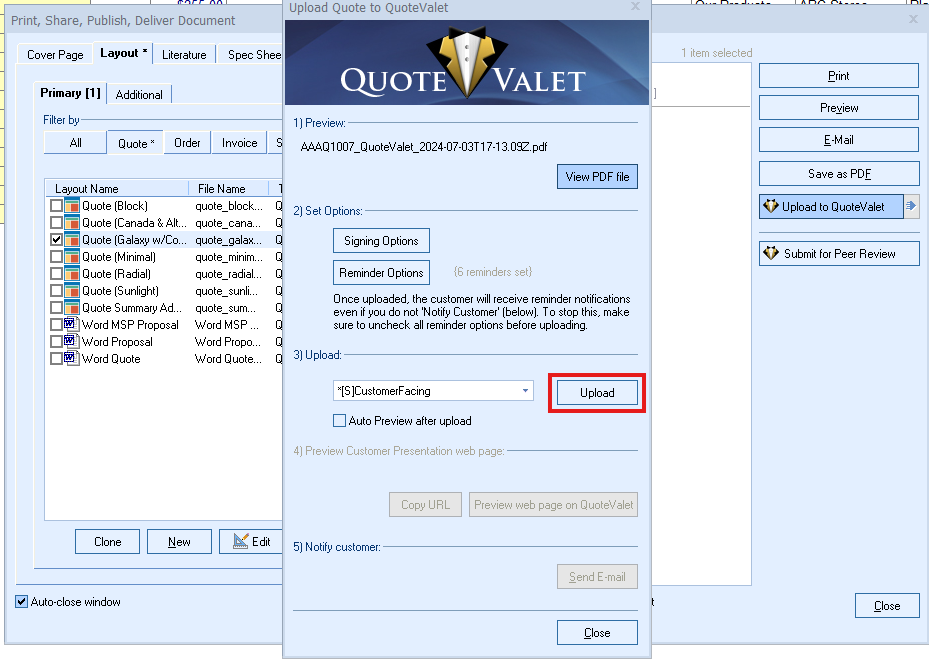The height and width of the screenshot is (662, 929).
Task: Filter layouts by Quote
Action: (x=136, y=143)
